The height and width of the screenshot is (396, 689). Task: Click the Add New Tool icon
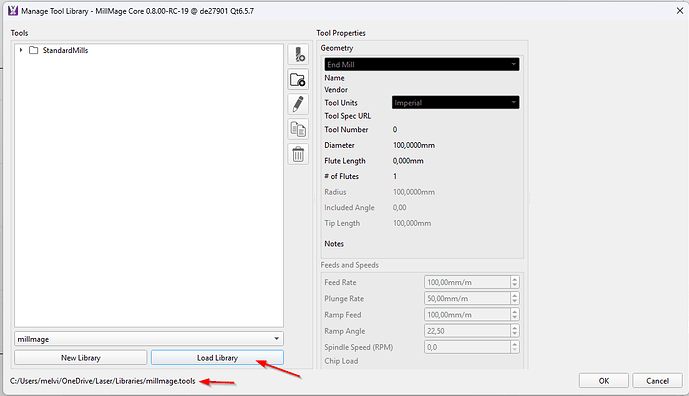(x=298, y=54)
